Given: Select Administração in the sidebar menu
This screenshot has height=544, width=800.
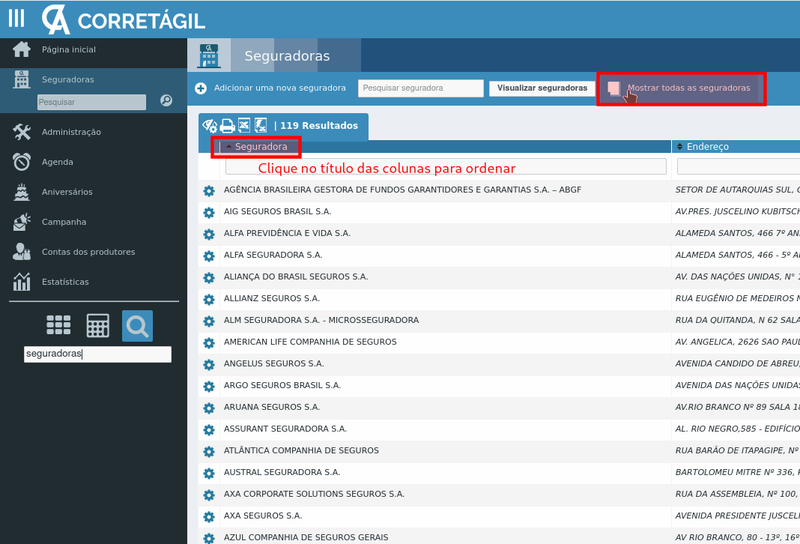Looking at the screenshot, I should point(71,132).
